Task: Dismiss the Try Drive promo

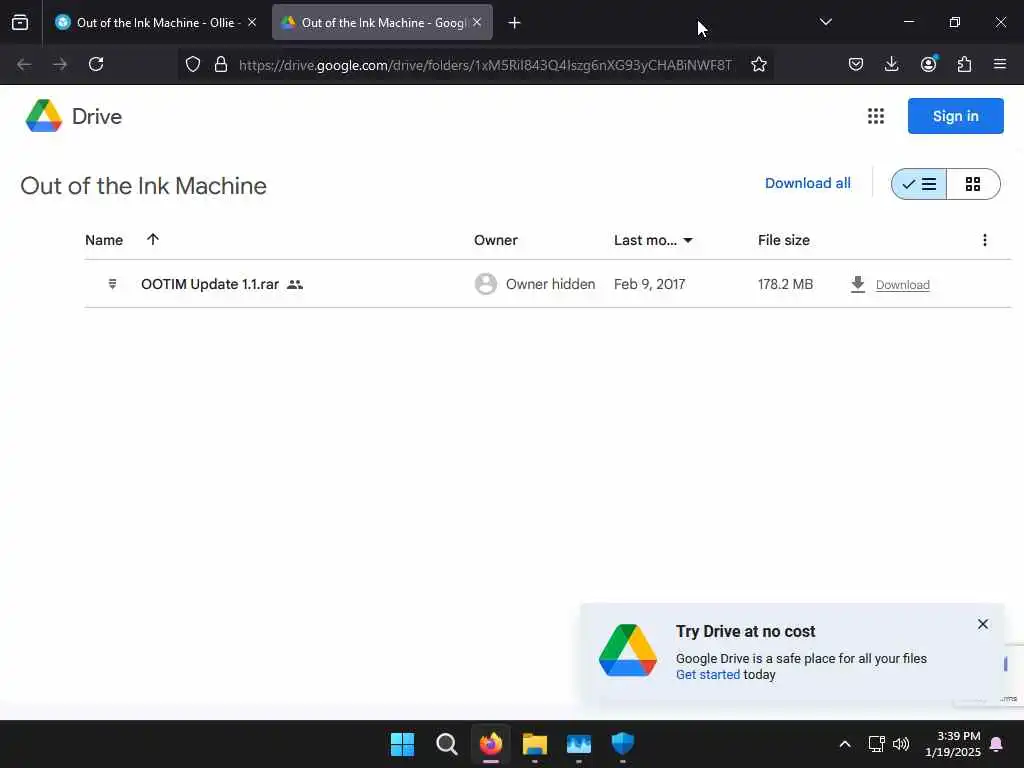Action: coord(983,624)
